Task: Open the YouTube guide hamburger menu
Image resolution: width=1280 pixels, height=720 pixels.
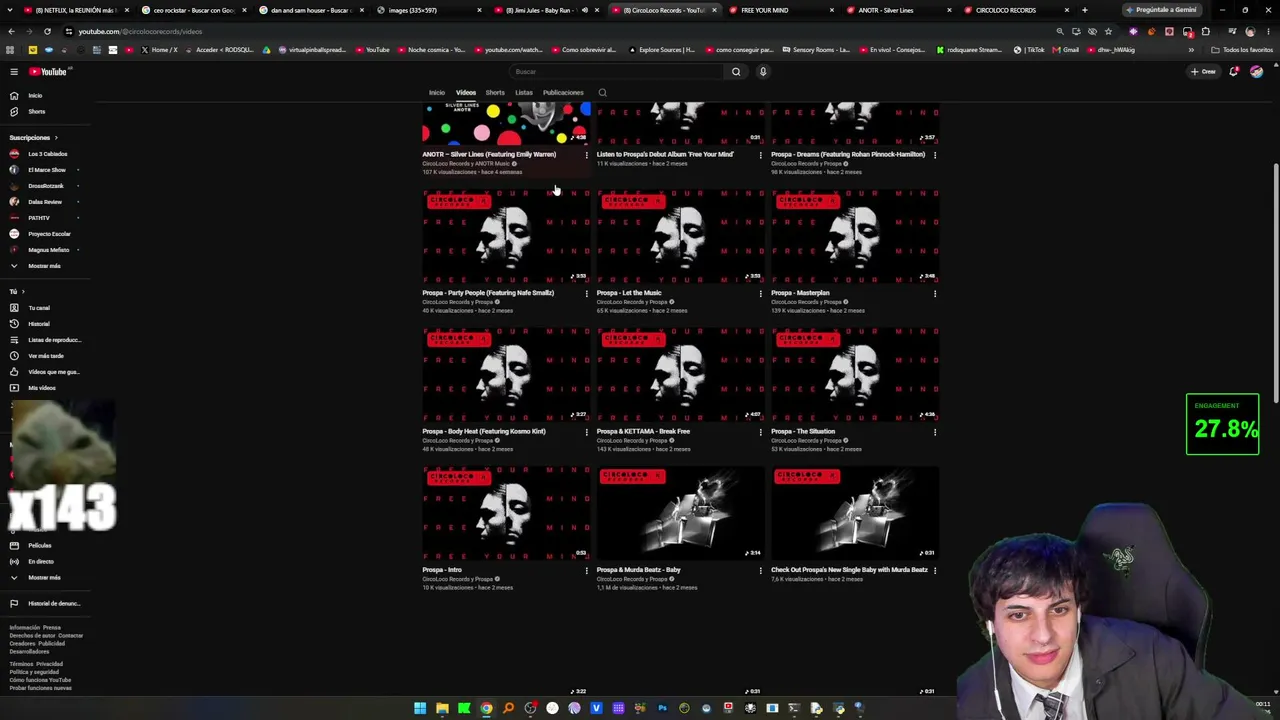Action: point(14,72)
